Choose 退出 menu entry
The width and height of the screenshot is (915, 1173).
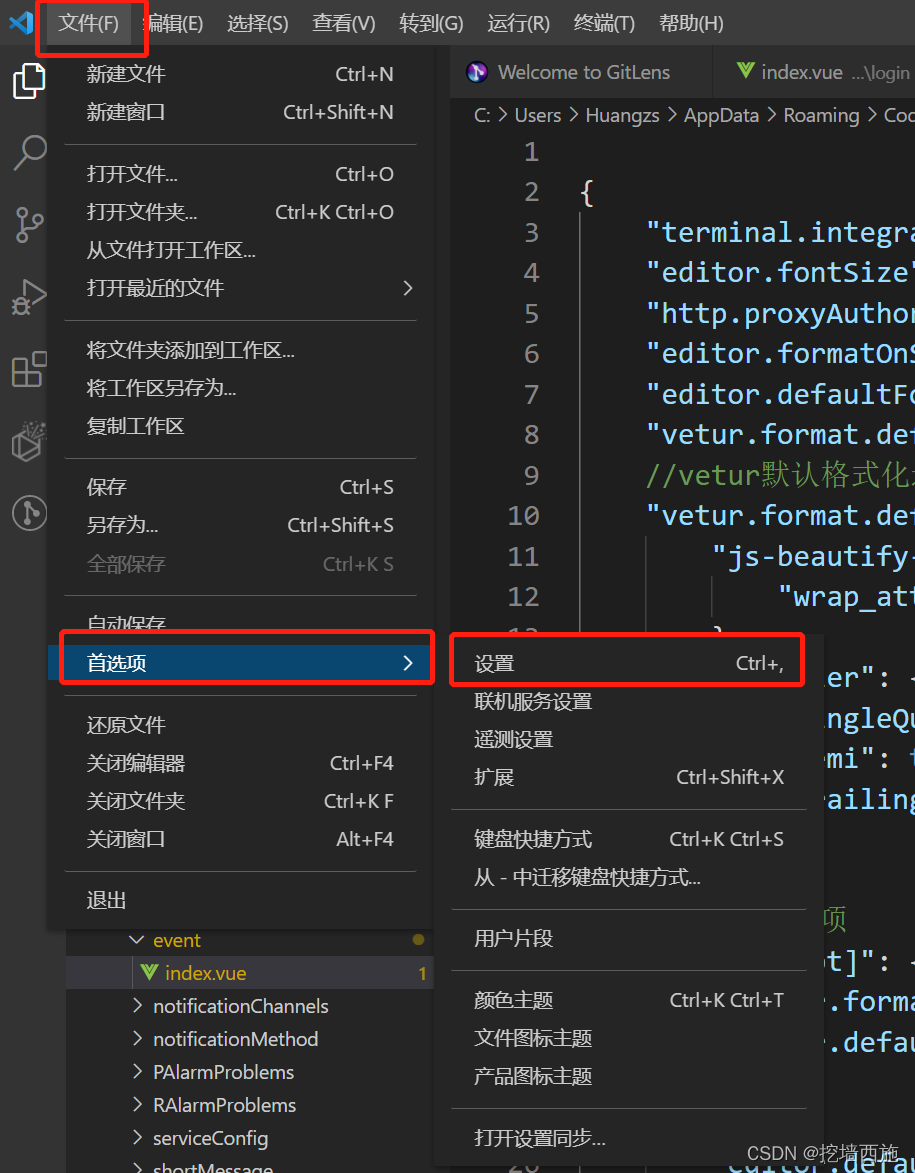(x=240, y=900)
